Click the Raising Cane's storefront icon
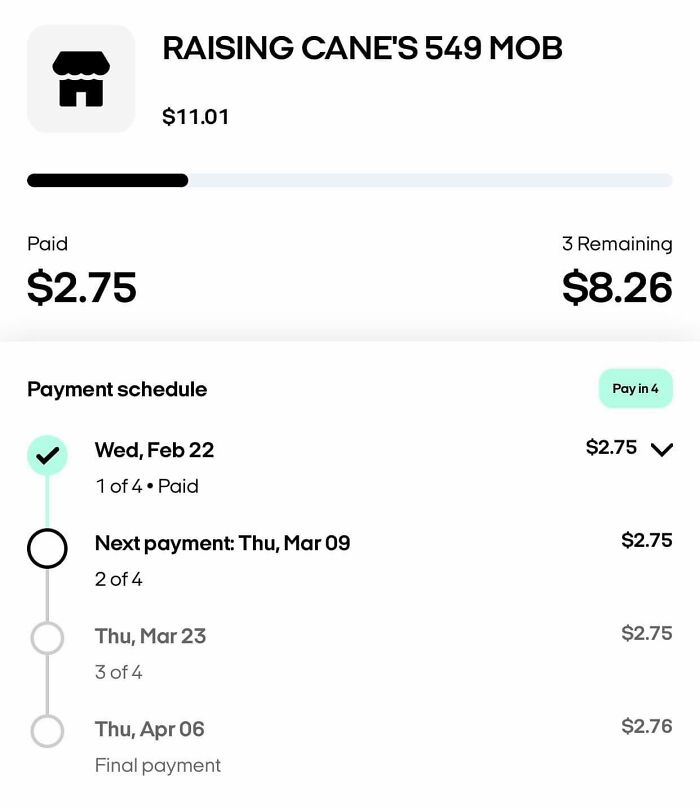The width and height of the screenshot is (700, 809). coord(80,80)
